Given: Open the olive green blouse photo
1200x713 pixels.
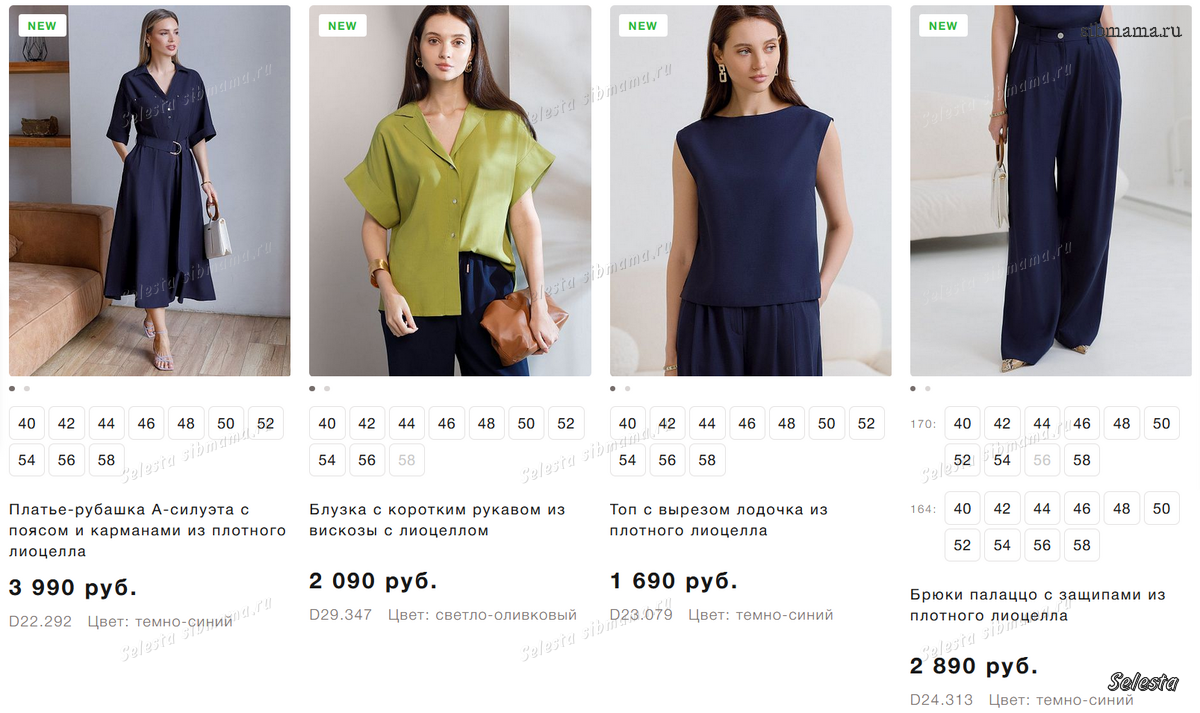Looking at the screenshot, I should tap(450, 190).
